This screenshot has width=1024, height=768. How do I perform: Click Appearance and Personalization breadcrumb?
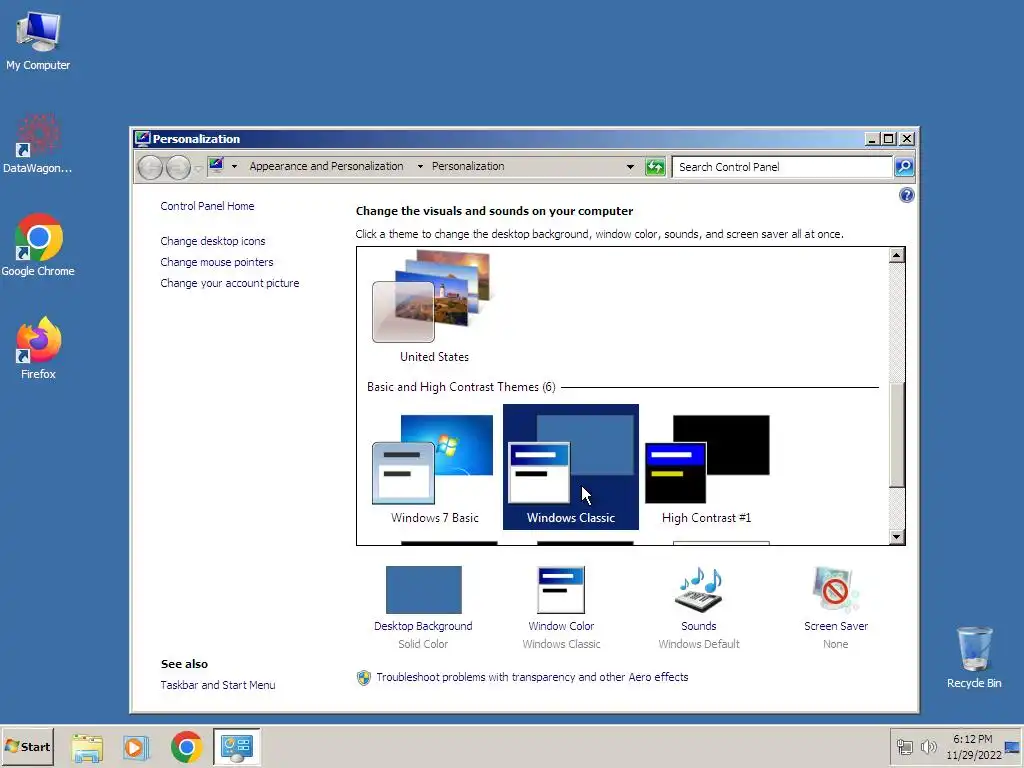point(326,167)
